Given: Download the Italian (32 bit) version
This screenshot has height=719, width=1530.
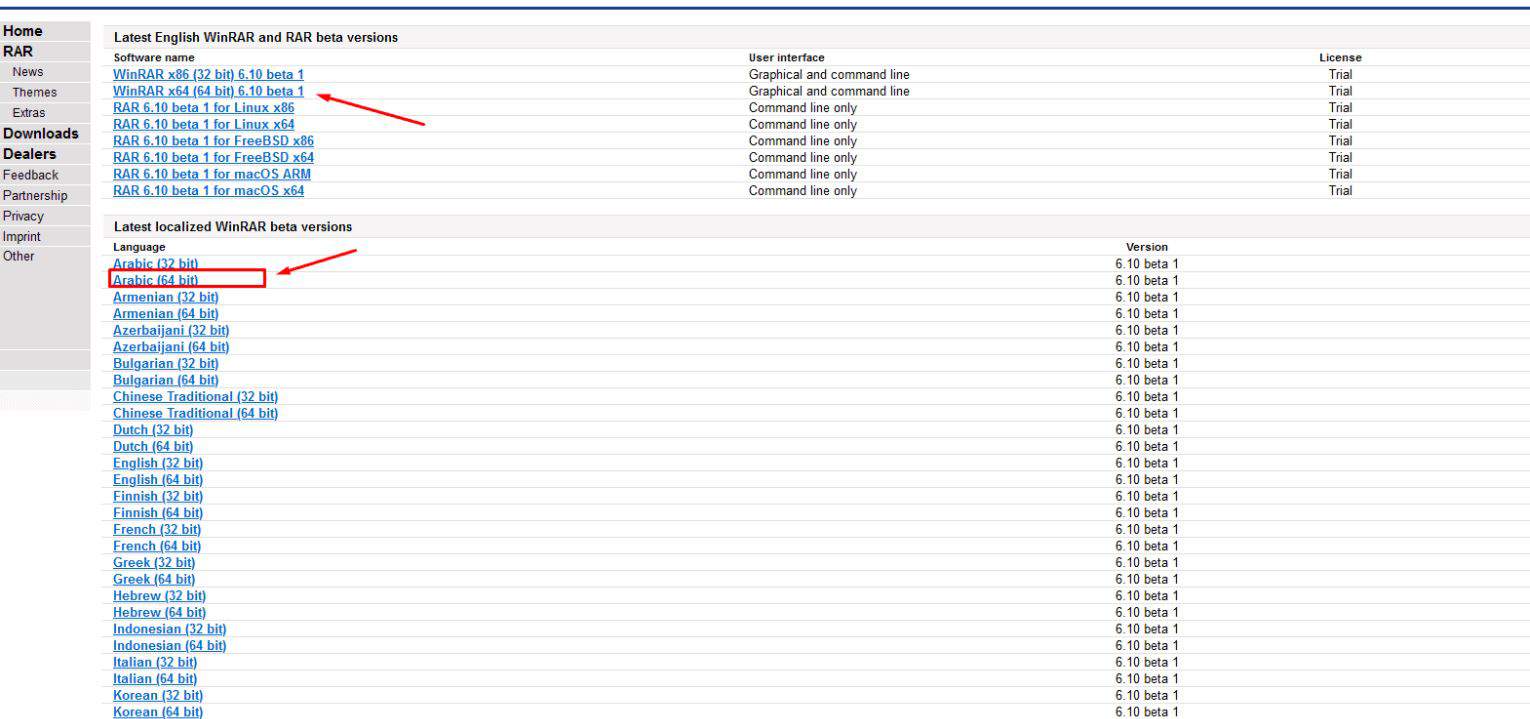Looking at the screenshot, I should (155, 662).
